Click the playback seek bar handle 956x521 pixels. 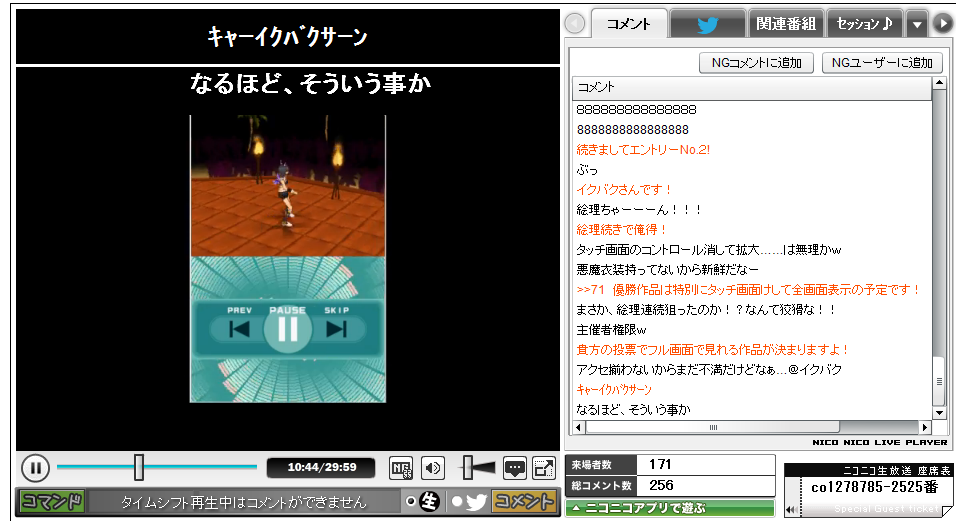(139, 467)
